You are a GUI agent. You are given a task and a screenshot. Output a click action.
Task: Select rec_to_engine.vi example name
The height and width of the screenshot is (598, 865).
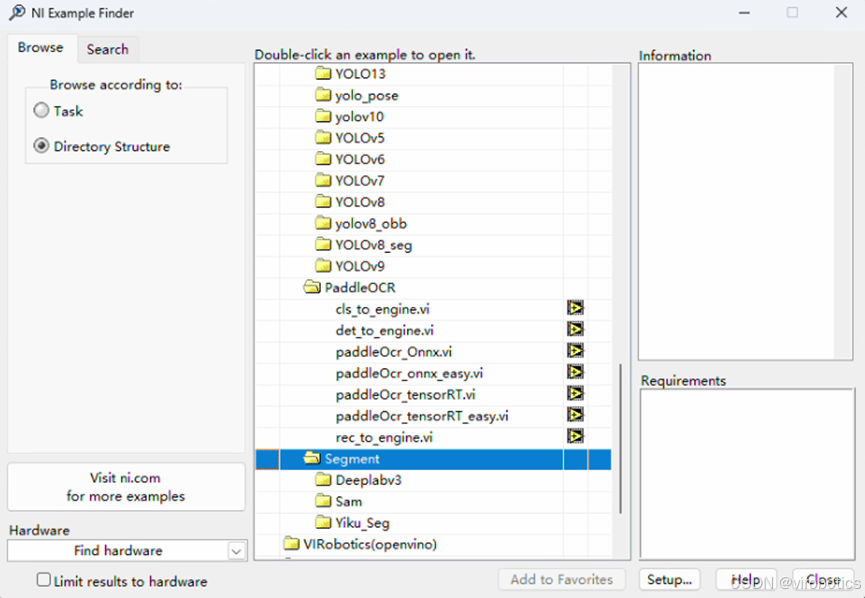point(384,437)
